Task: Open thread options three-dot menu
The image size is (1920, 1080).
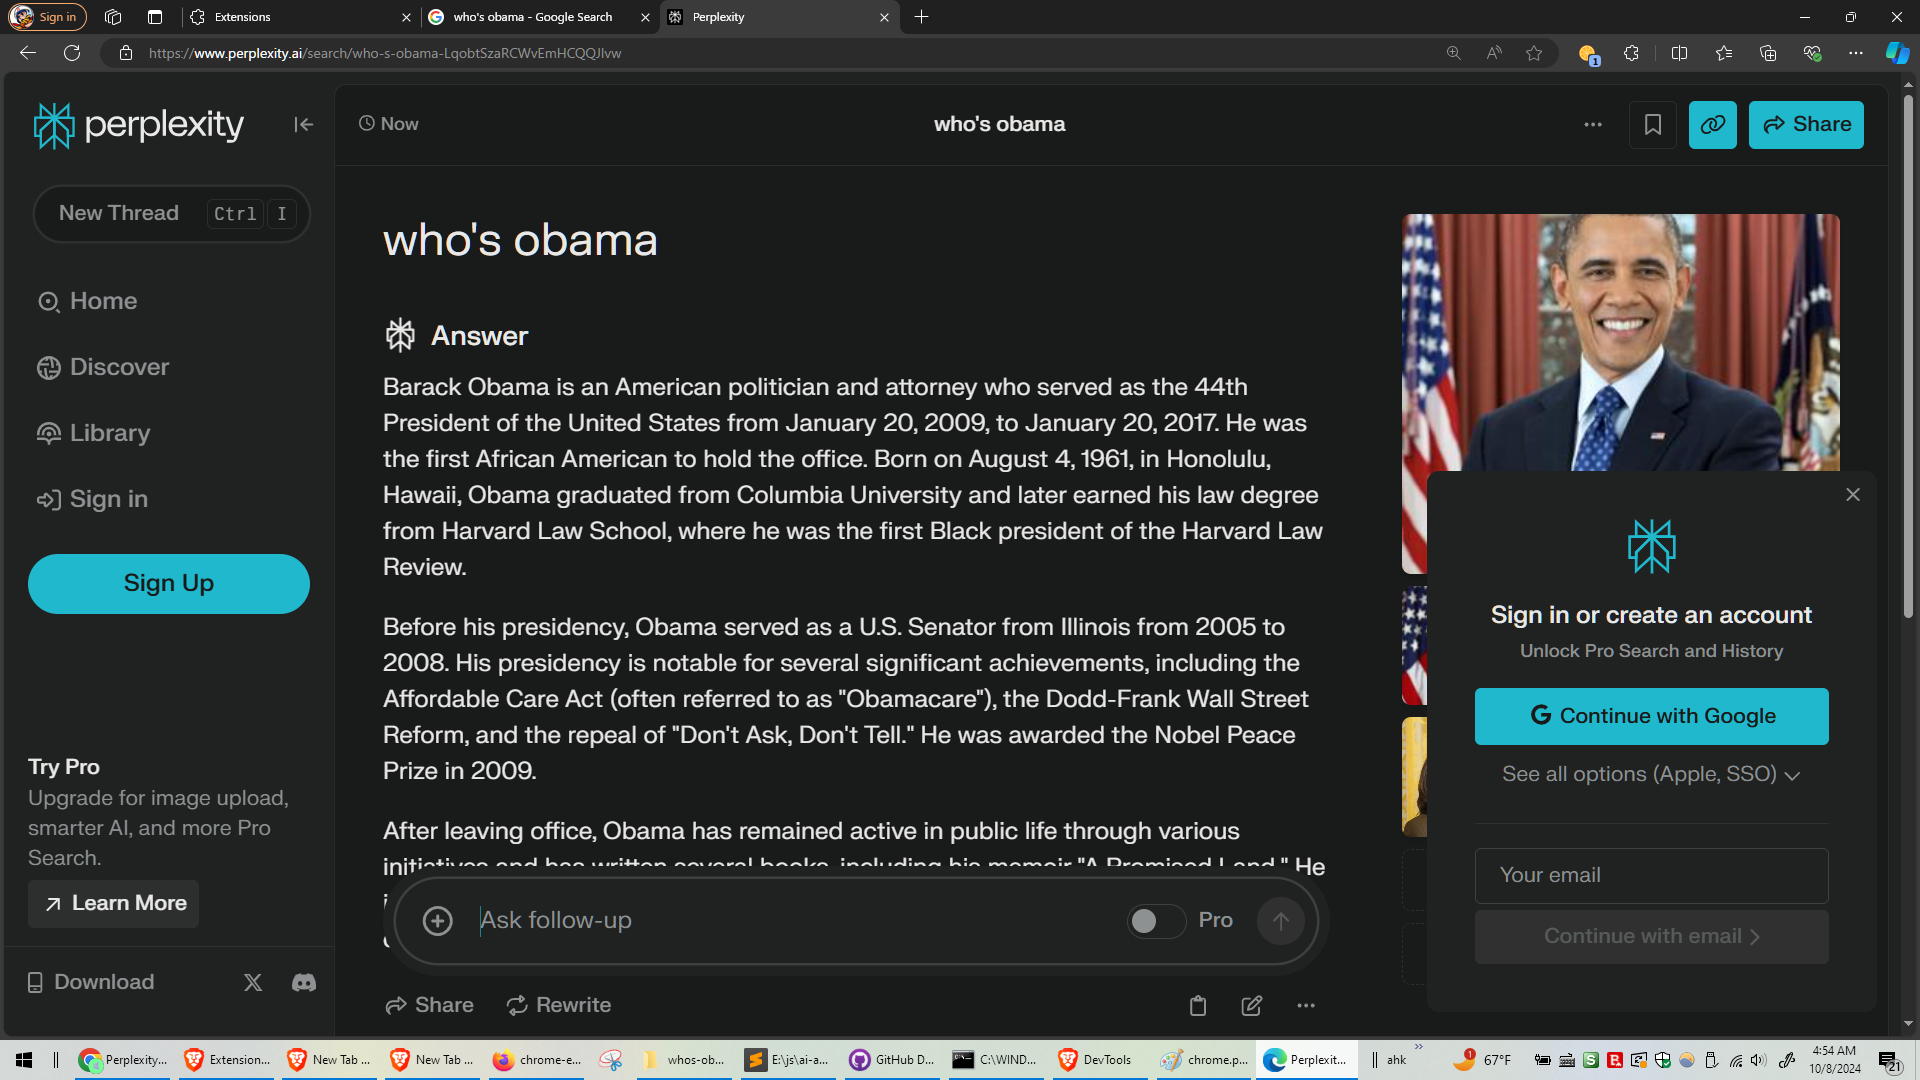Action: click(x=1593, y=124)
